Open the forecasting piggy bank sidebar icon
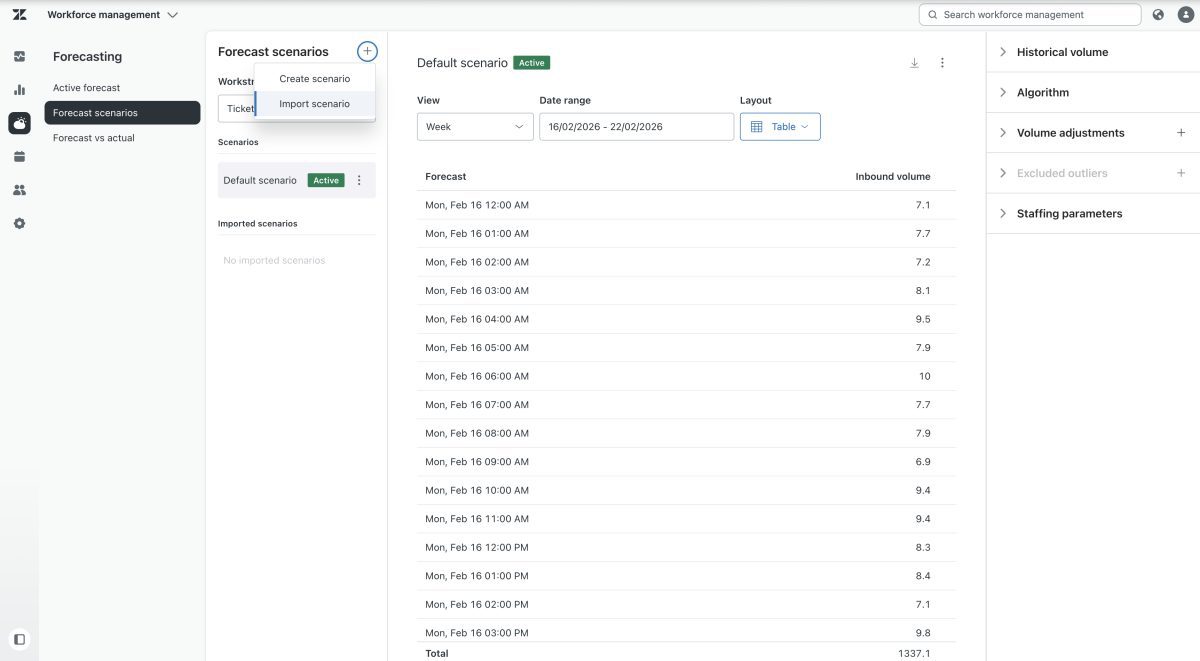This screenshot has height=661, width=1200. coord(19,123)
